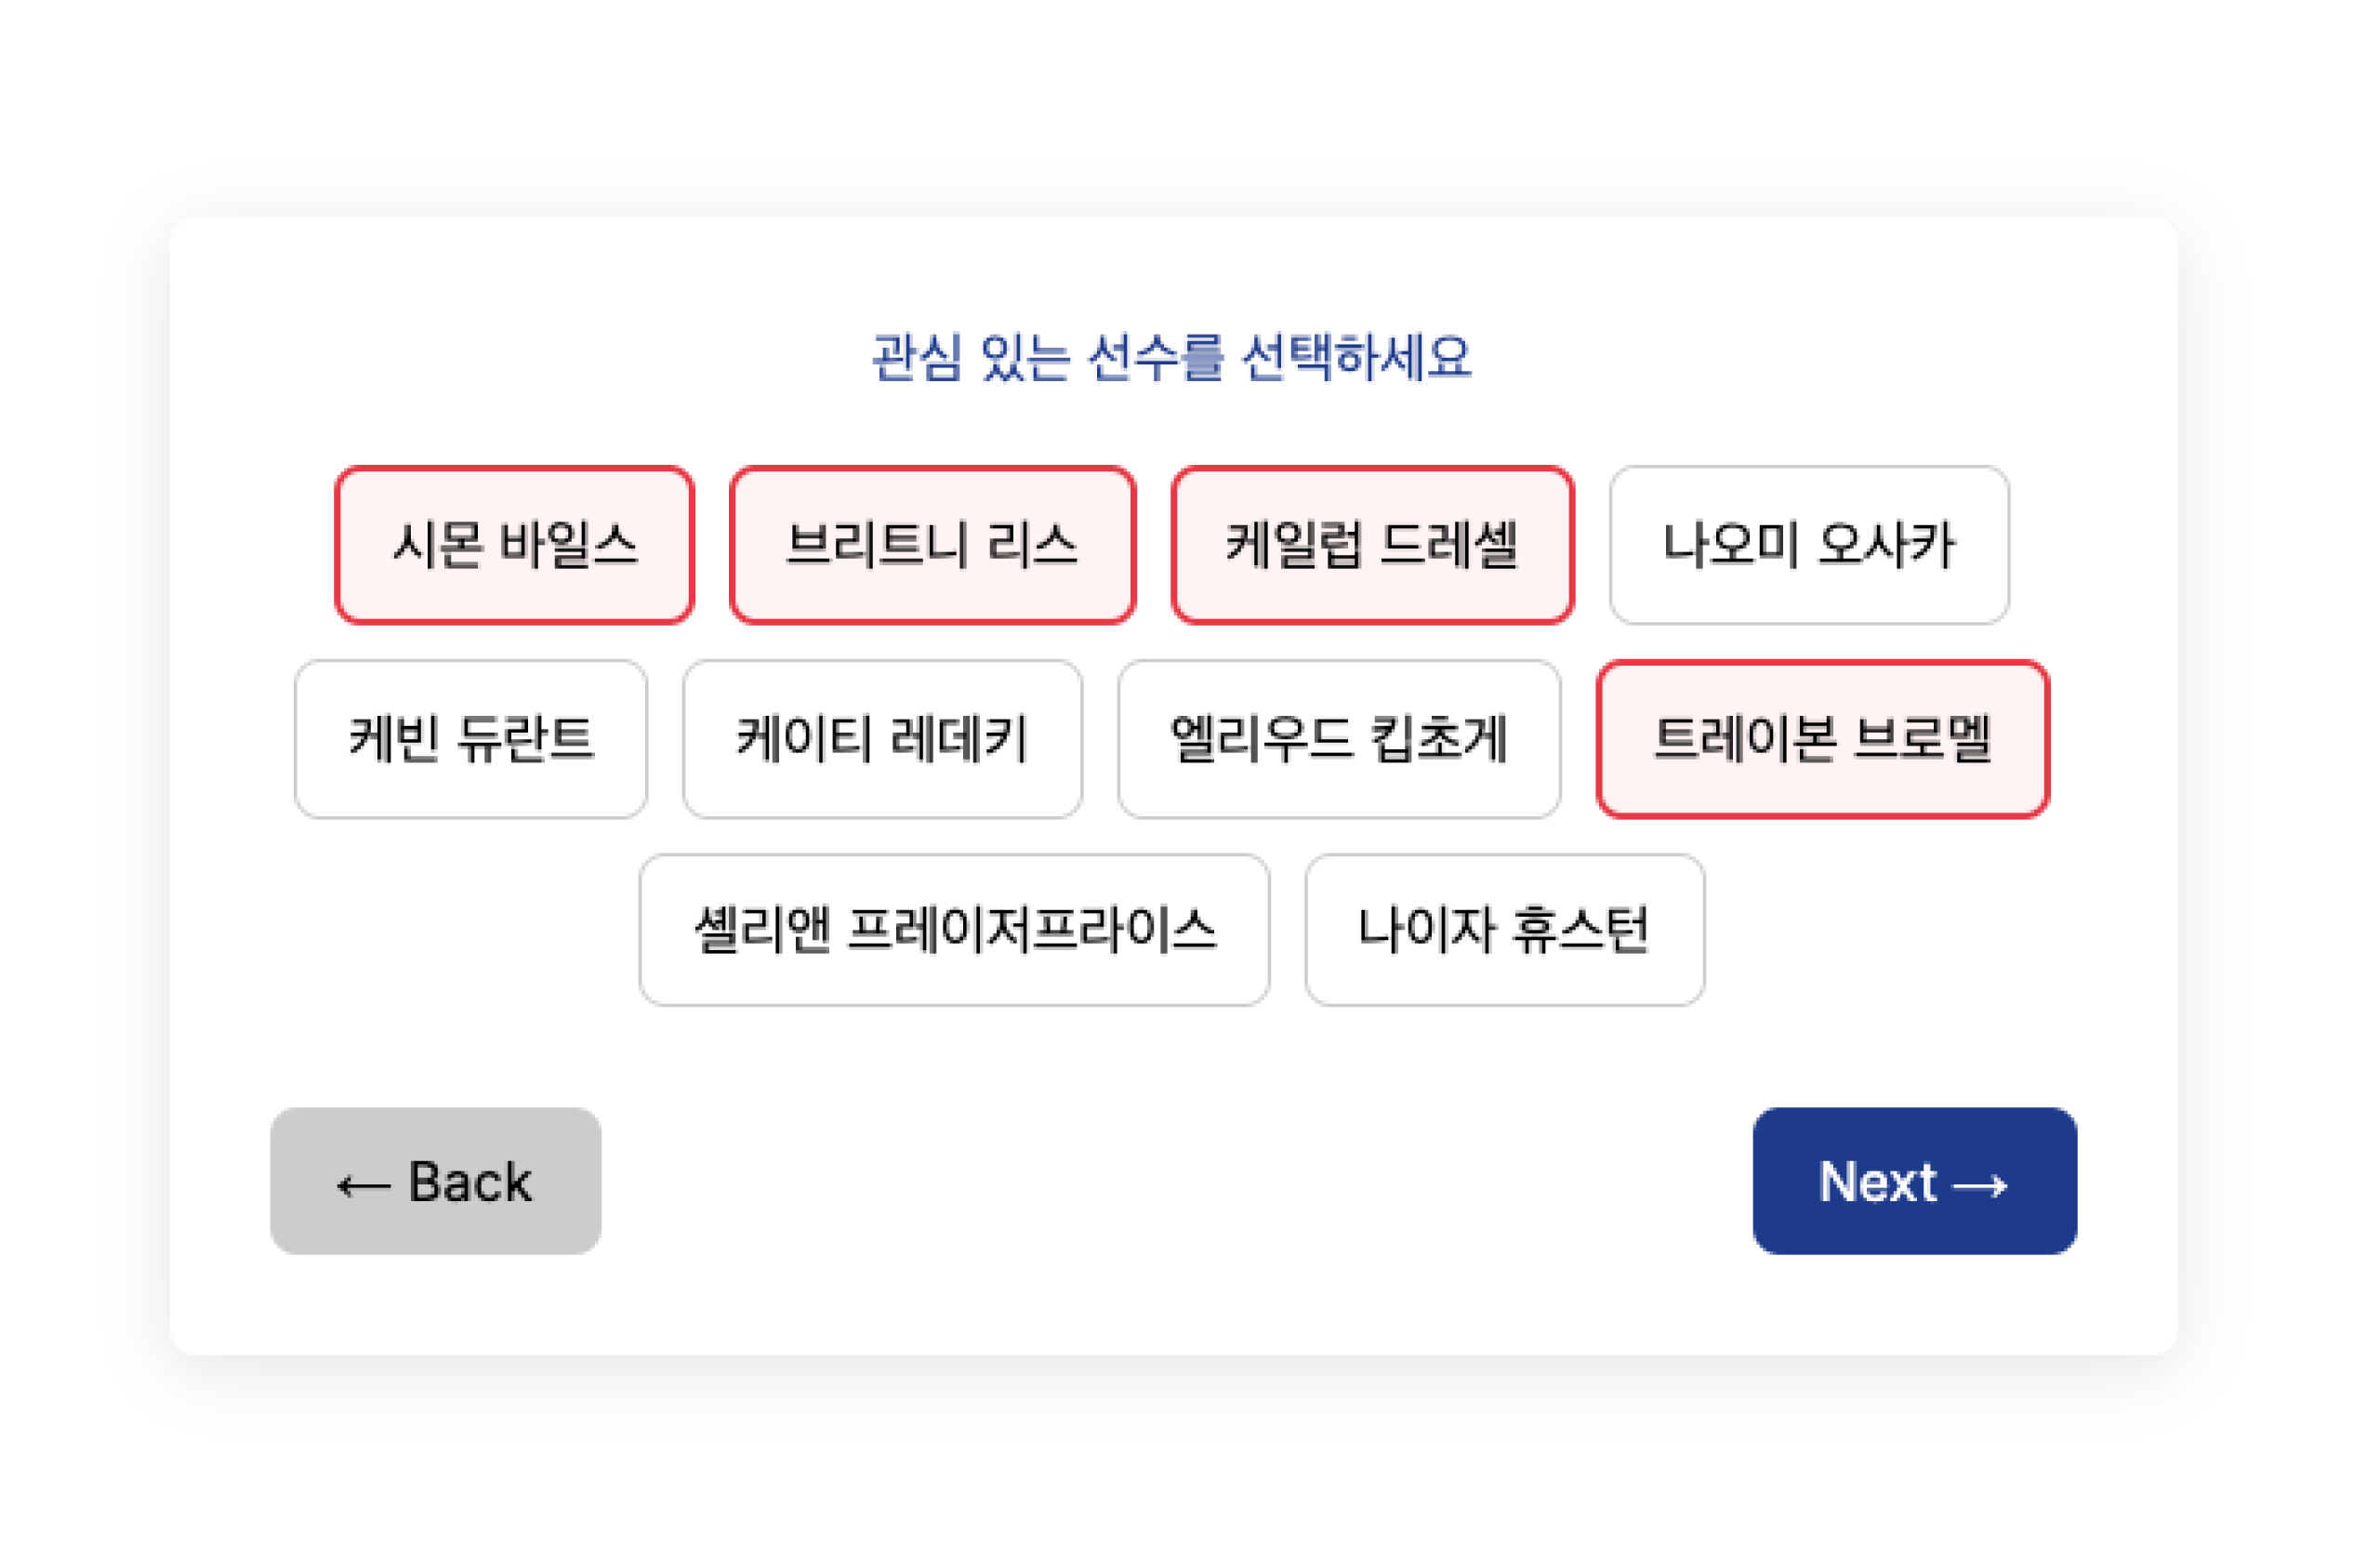The image size is (2380, 1547).
Task: Pick 엘리우드 킵초게 from the athletes
Action: 1338,738
